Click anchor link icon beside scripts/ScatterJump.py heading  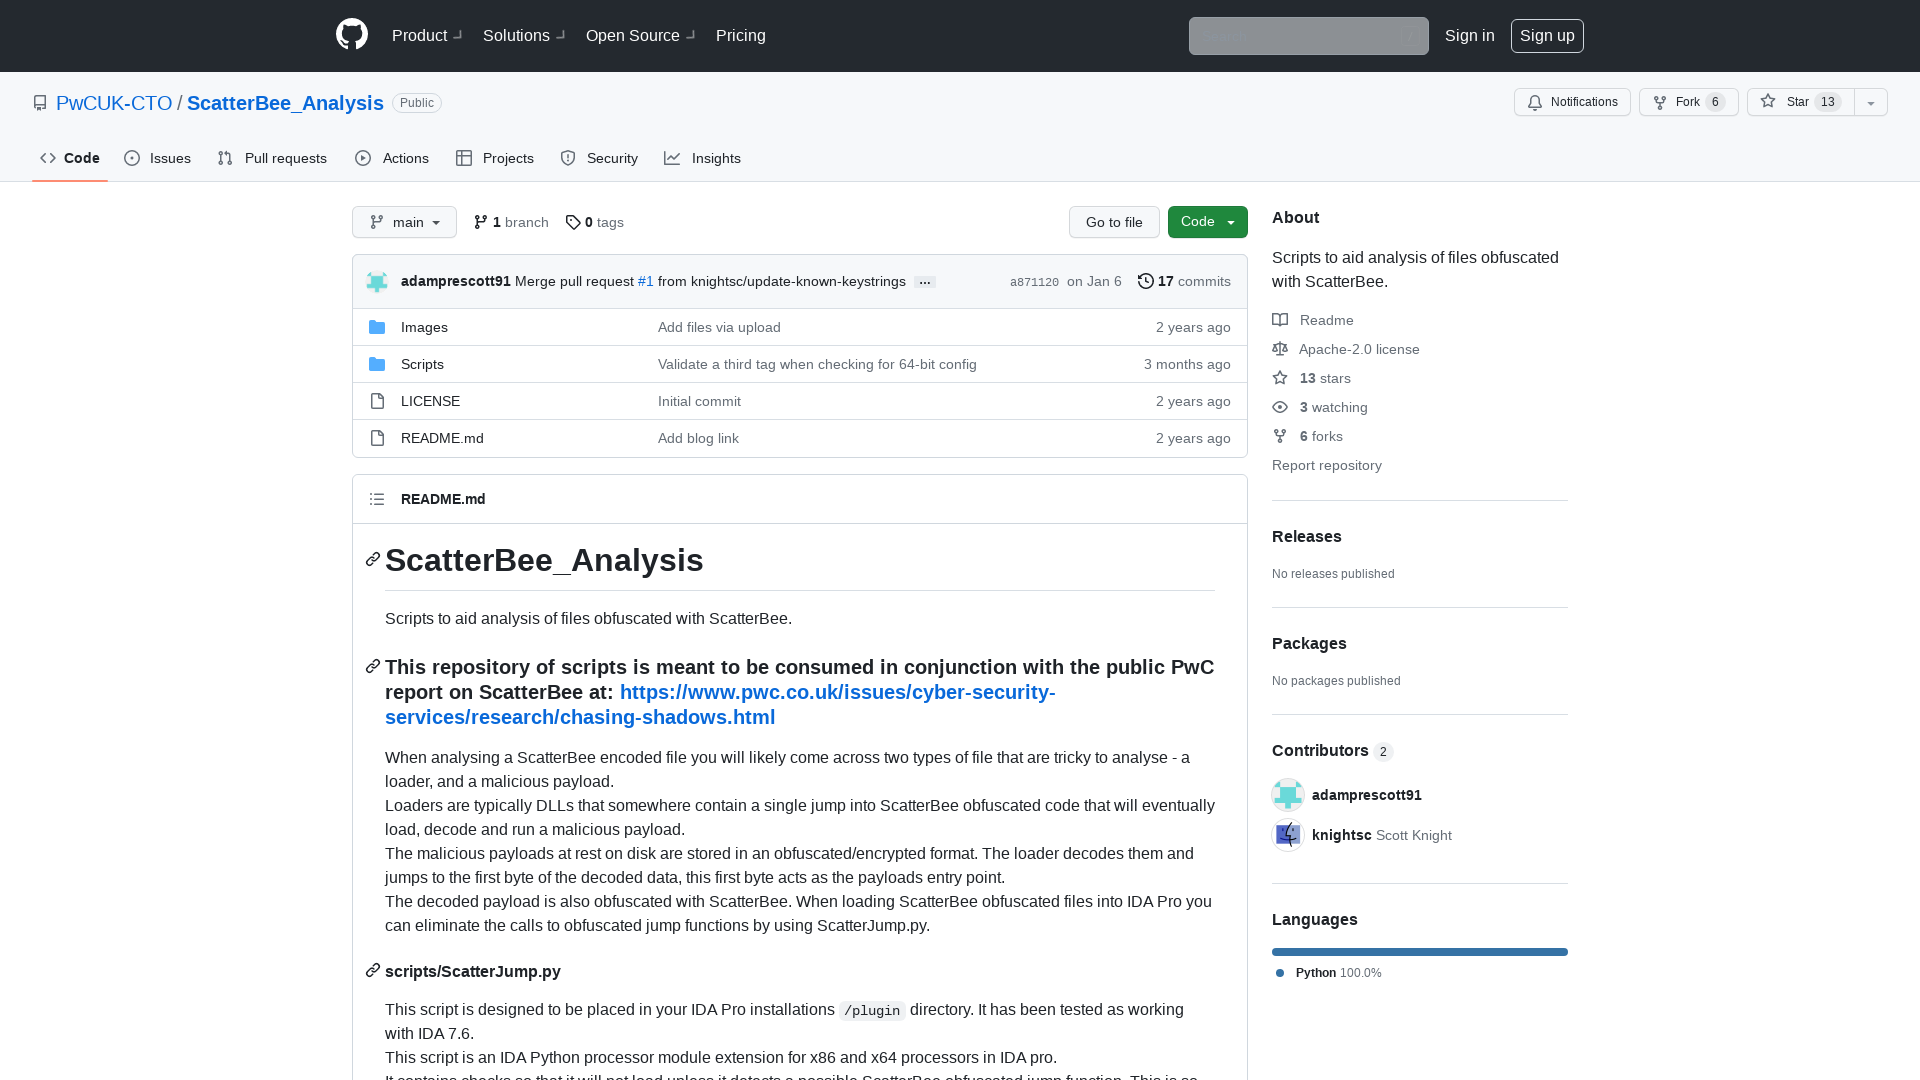pyautogui.click(x=373, y=970)
